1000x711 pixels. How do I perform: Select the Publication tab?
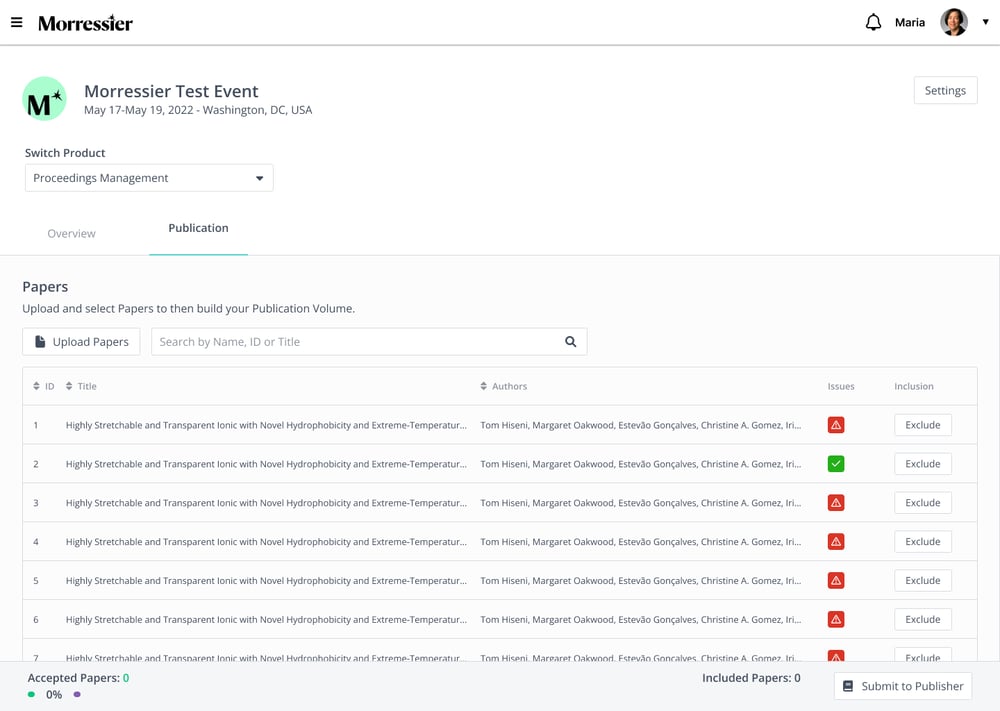click(198, 228)
